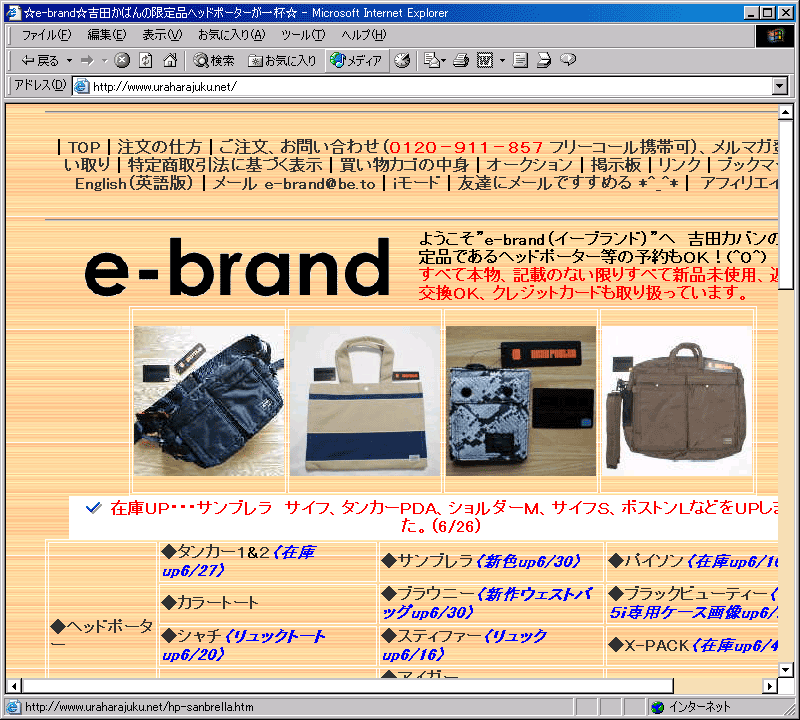Expand the address bar dropdown list
The height and width of the screenshot is (720, 800).
780,86
